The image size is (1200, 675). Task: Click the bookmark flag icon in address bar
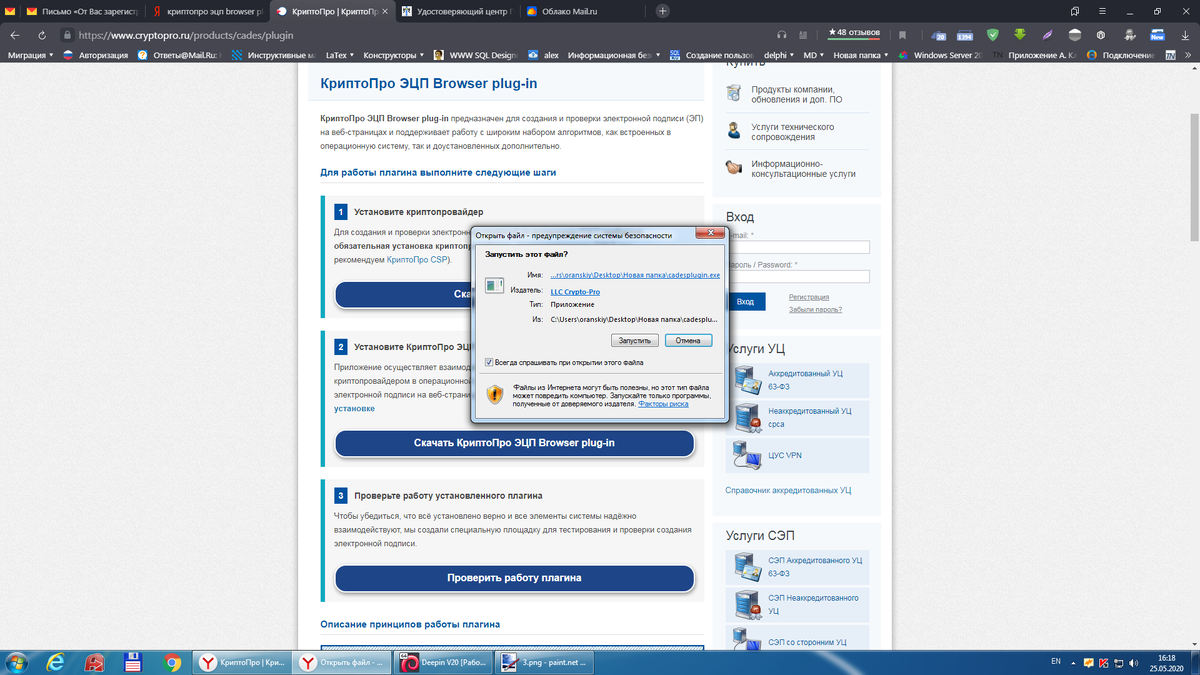point(903,34)
